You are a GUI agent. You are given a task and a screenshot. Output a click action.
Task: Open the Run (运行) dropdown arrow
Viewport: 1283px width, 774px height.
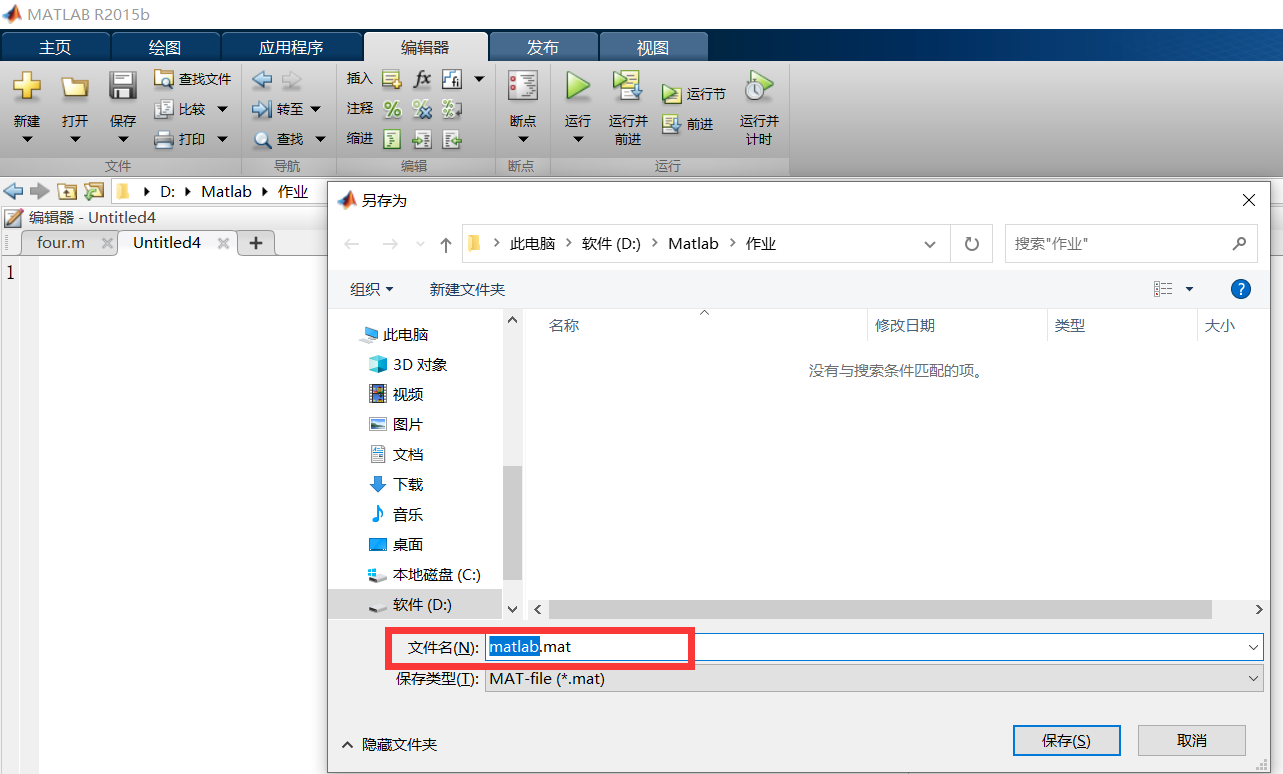(x=577, y=139)
